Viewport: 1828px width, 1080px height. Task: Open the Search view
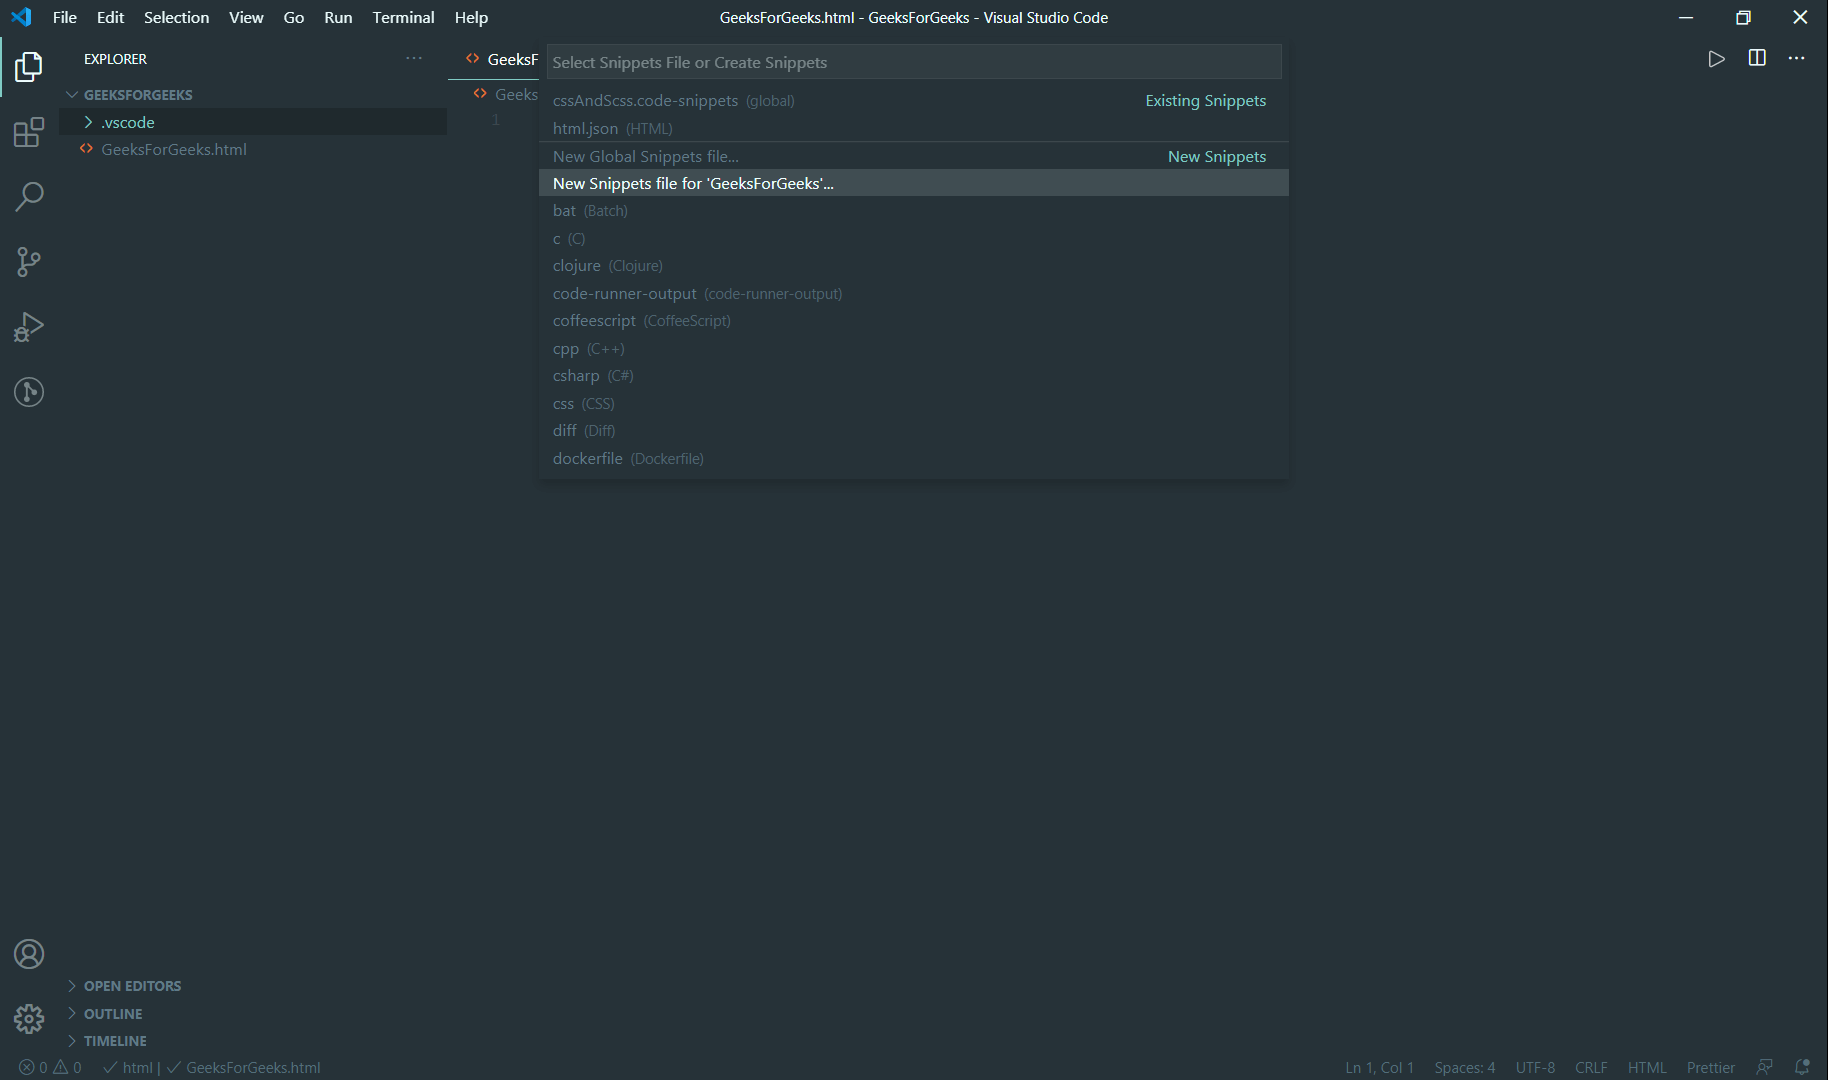coord(29,197)
